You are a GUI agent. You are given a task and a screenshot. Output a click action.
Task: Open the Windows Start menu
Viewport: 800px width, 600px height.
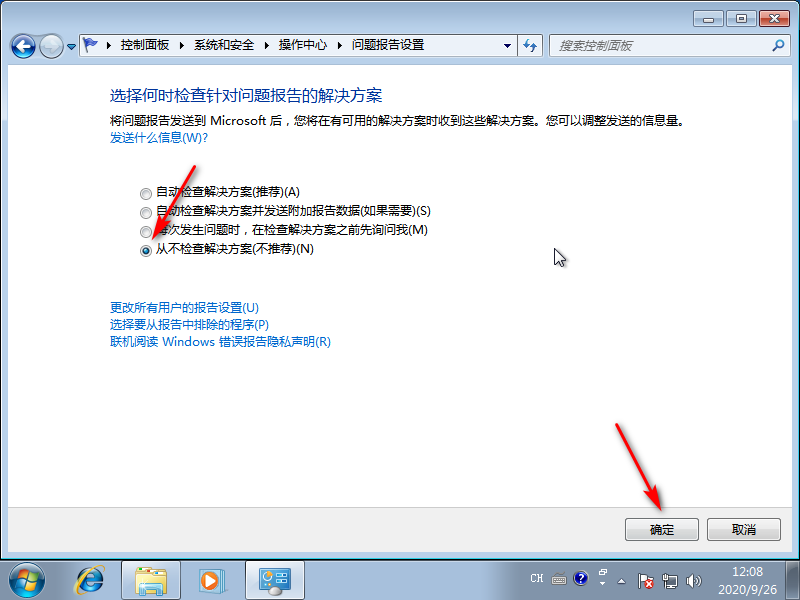tap(25, 580)
